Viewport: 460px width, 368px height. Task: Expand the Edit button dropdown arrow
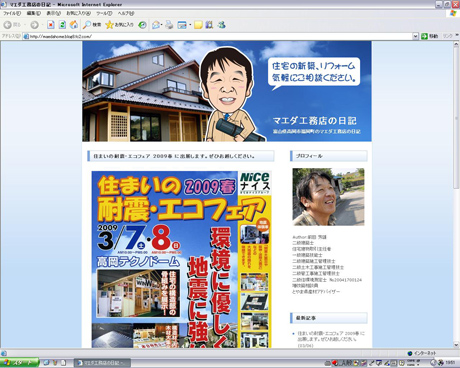(190, 25)
